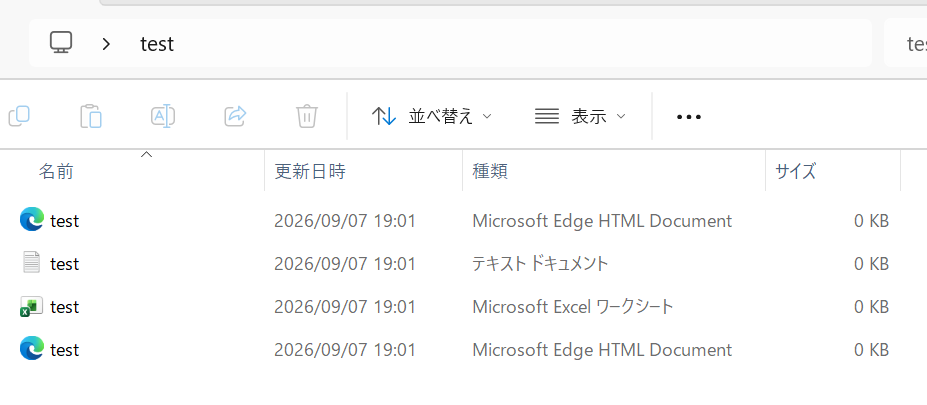Sort by the 種類 column header
Screen dimensions: 927x405
614,171
